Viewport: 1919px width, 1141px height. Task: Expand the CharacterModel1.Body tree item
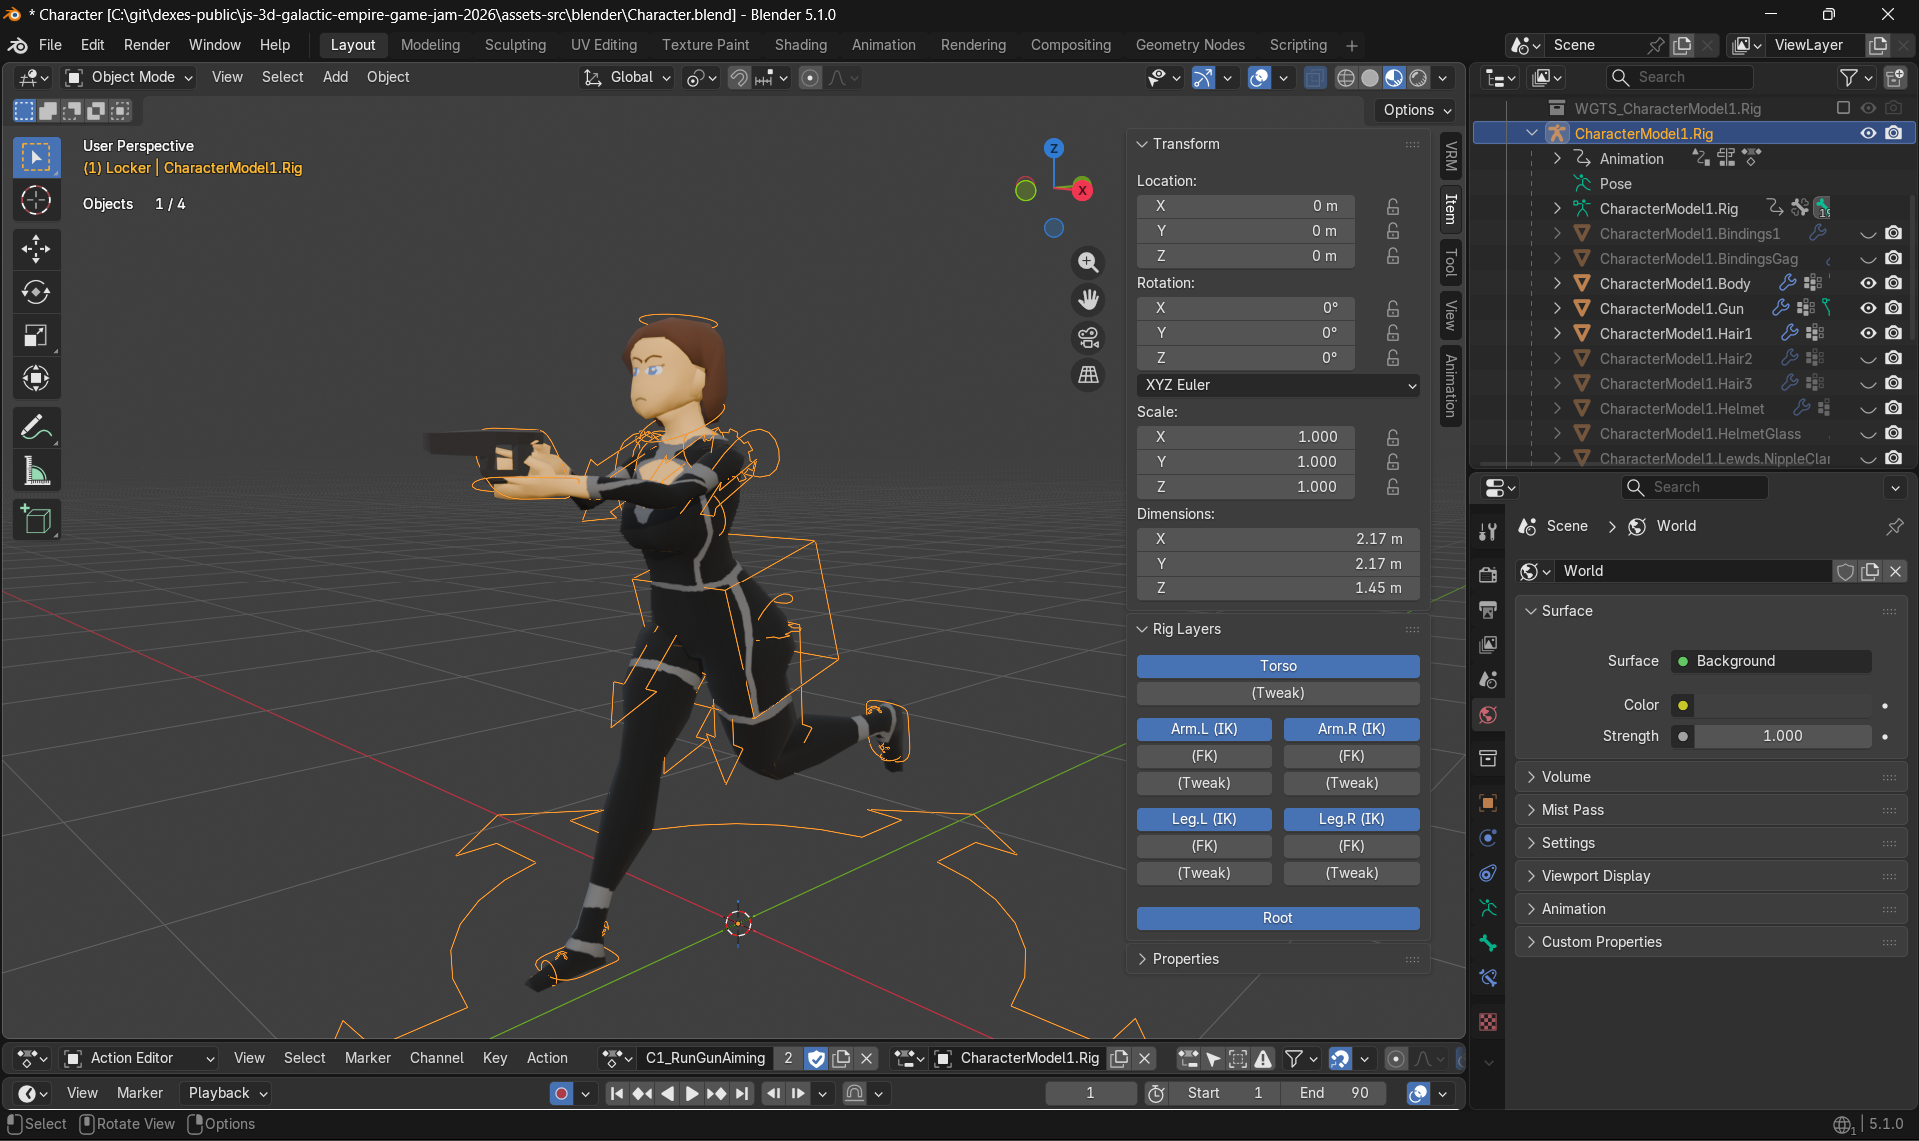pos(1557,283)
